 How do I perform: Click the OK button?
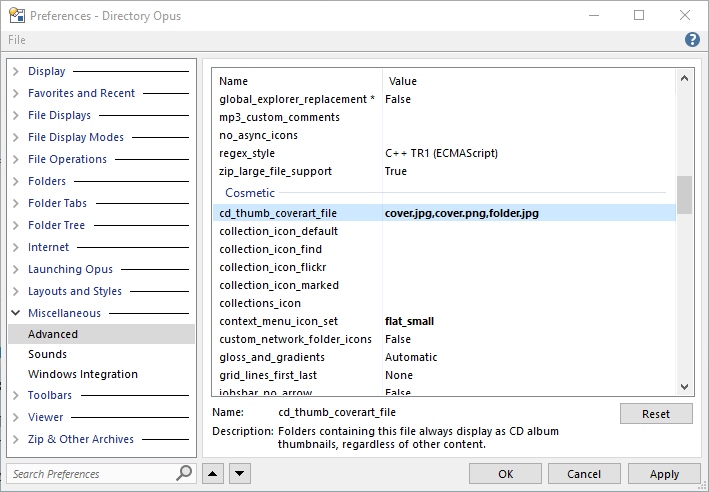[x=505, y=473]
